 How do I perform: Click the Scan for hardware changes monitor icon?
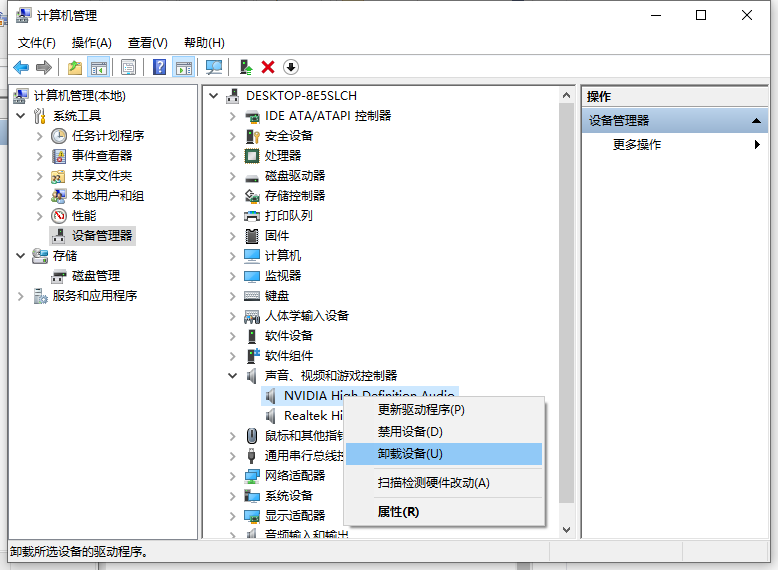[214, 67]
